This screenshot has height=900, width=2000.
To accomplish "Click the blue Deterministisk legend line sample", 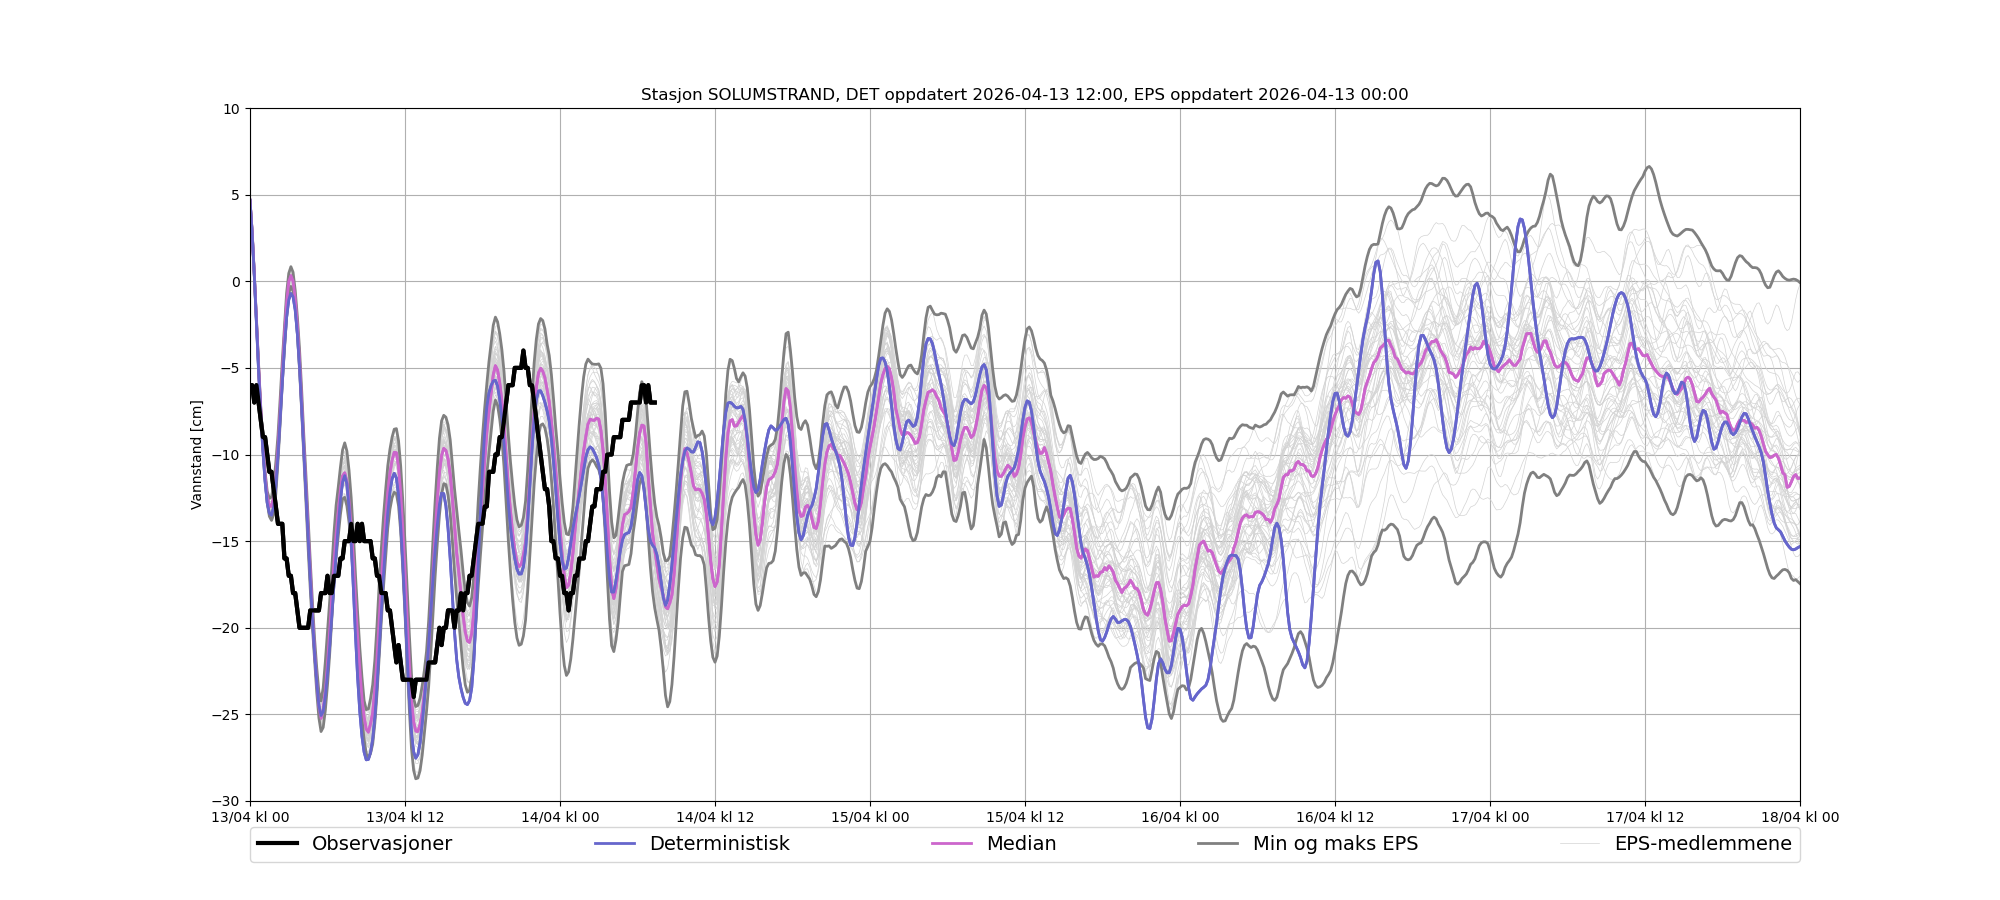I will (x=615, y=844).
